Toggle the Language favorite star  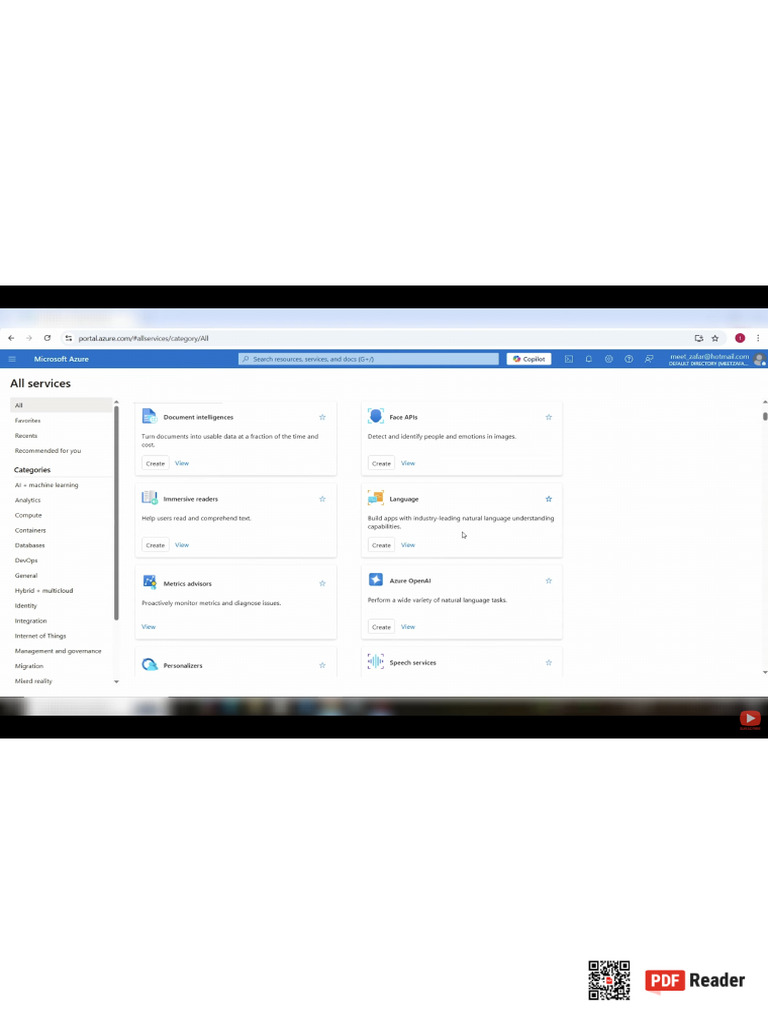[549, 499]
